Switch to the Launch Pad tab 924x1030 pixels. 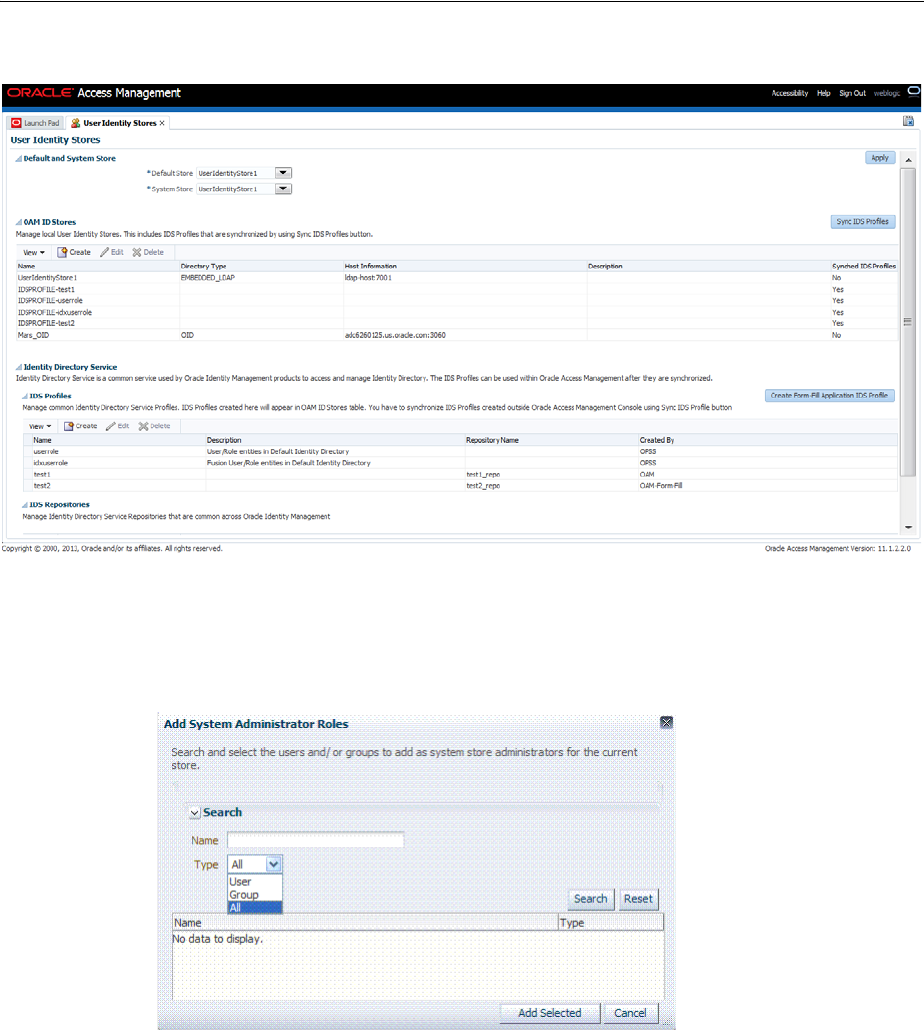click(35, 123)
